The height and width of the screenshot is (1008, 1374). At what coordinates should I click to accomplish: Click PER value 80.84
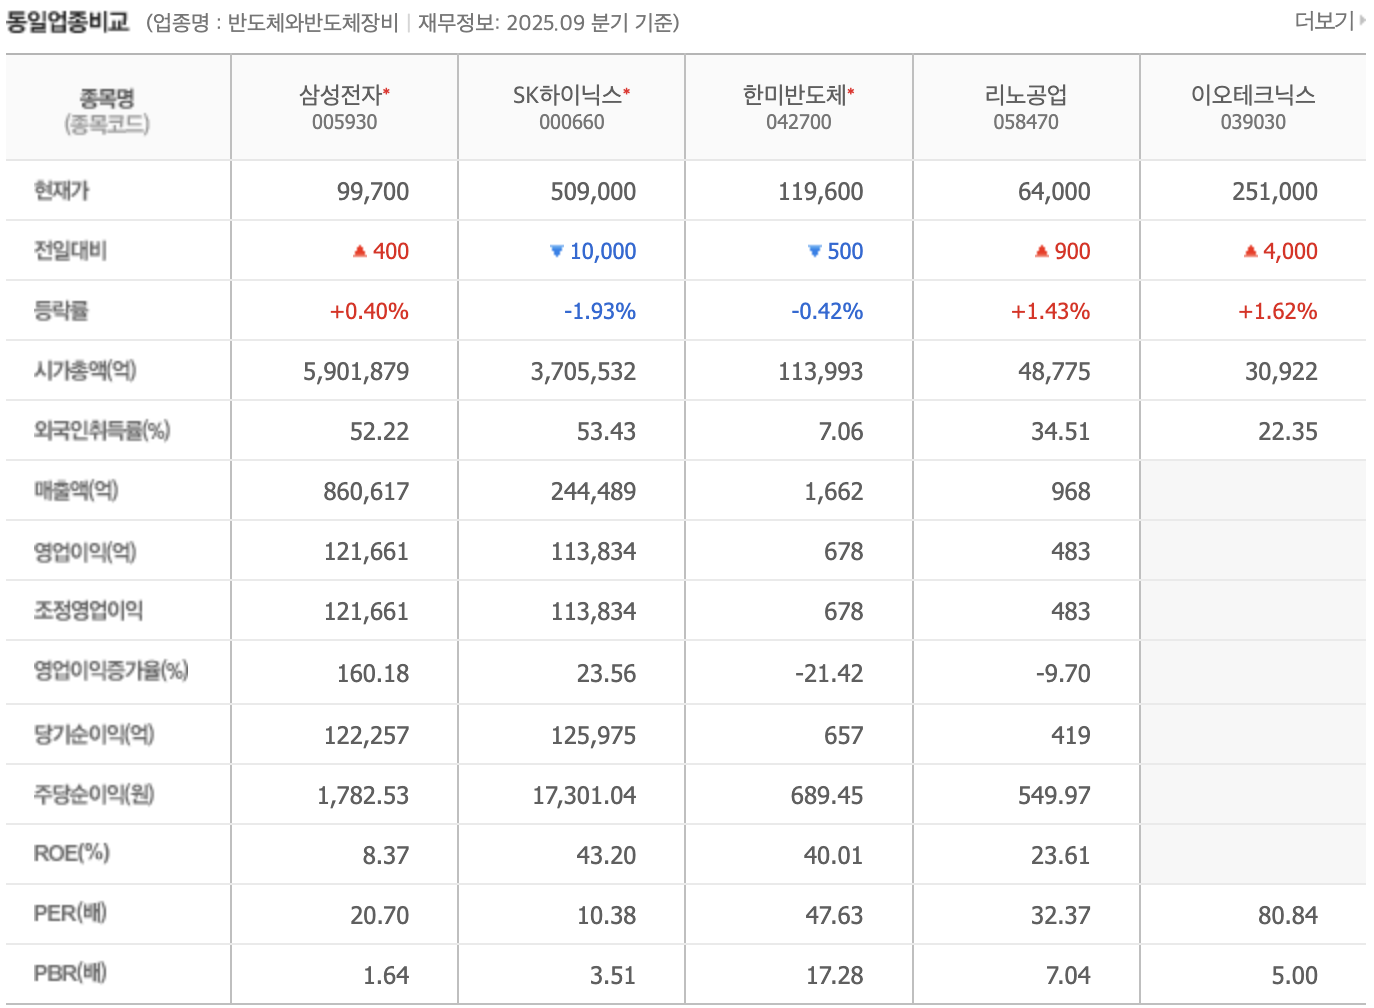coord(1288,915)
